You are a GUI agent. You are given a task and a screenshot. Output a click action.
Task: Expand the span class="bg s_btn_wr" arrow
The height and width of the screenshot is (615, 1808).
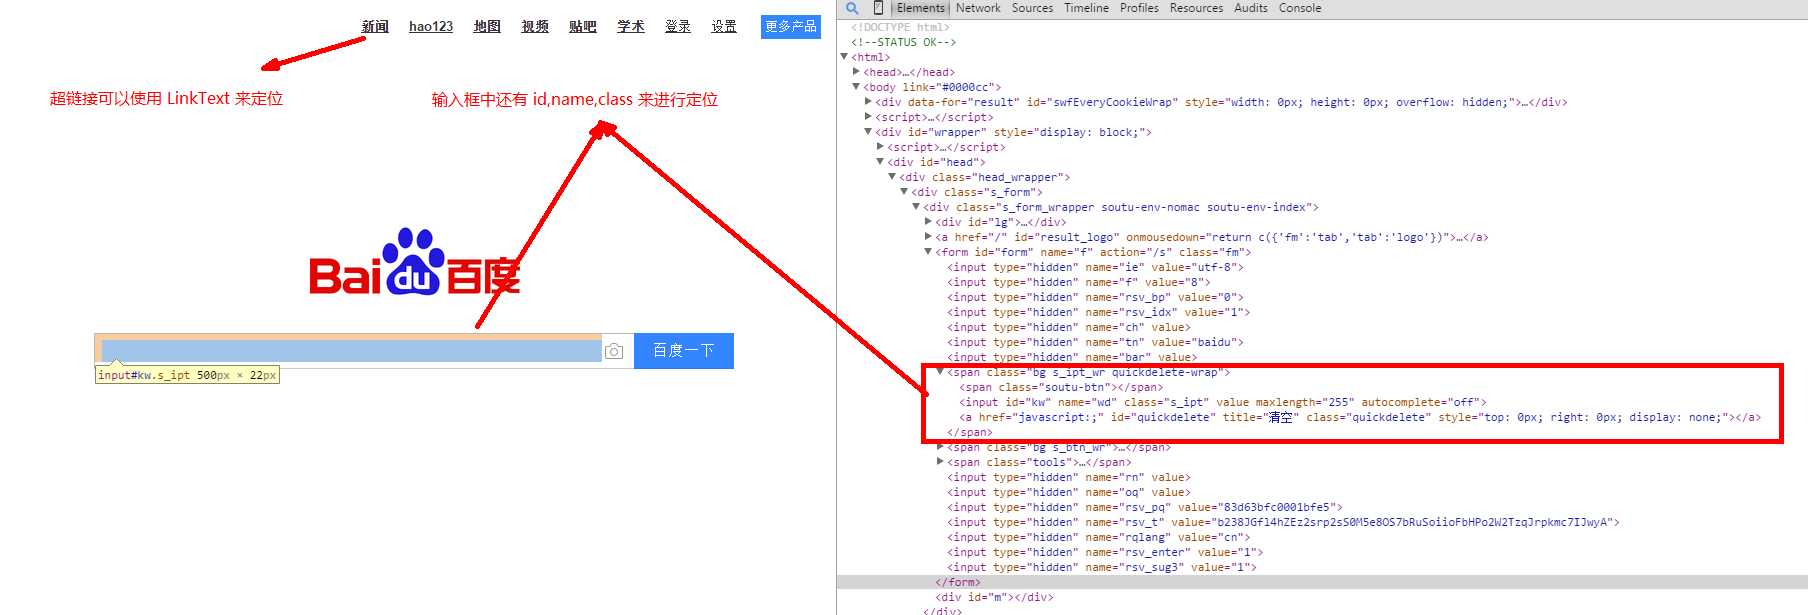pyautogui.click(x=940, y=447)
